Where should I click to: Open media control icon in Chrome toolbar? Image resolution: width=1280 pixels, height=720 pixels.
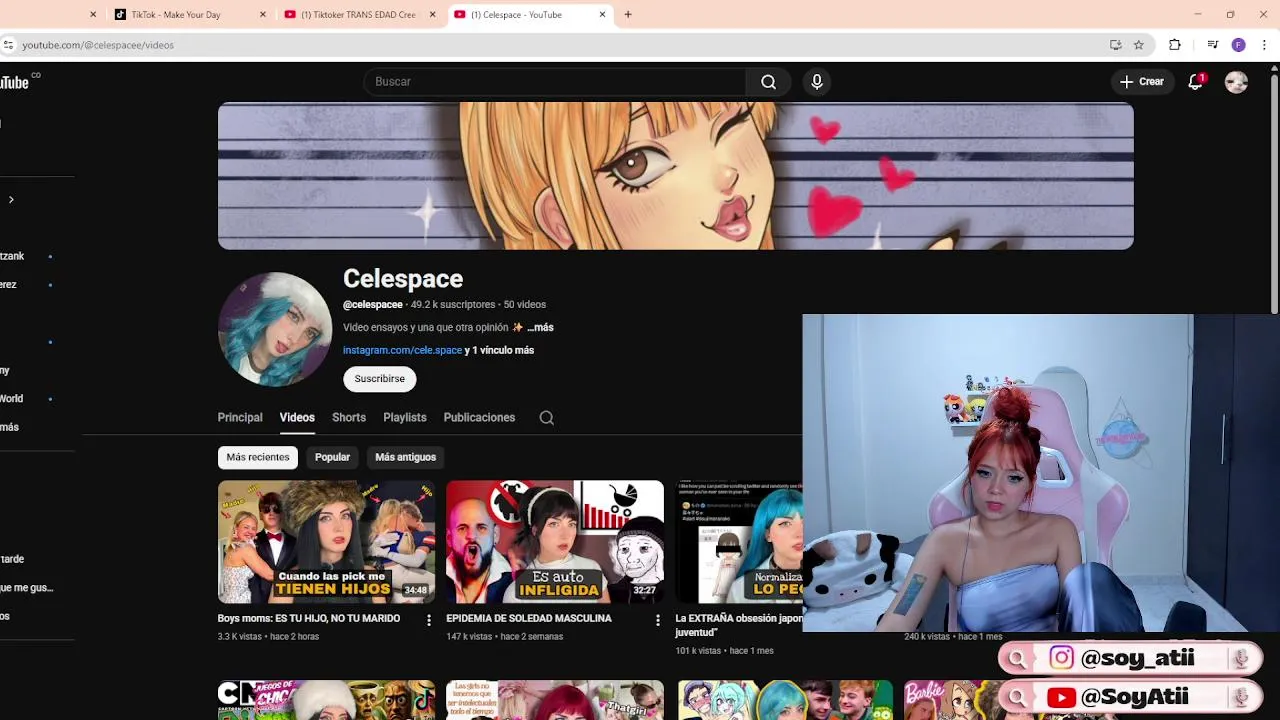coord(1212,45)
